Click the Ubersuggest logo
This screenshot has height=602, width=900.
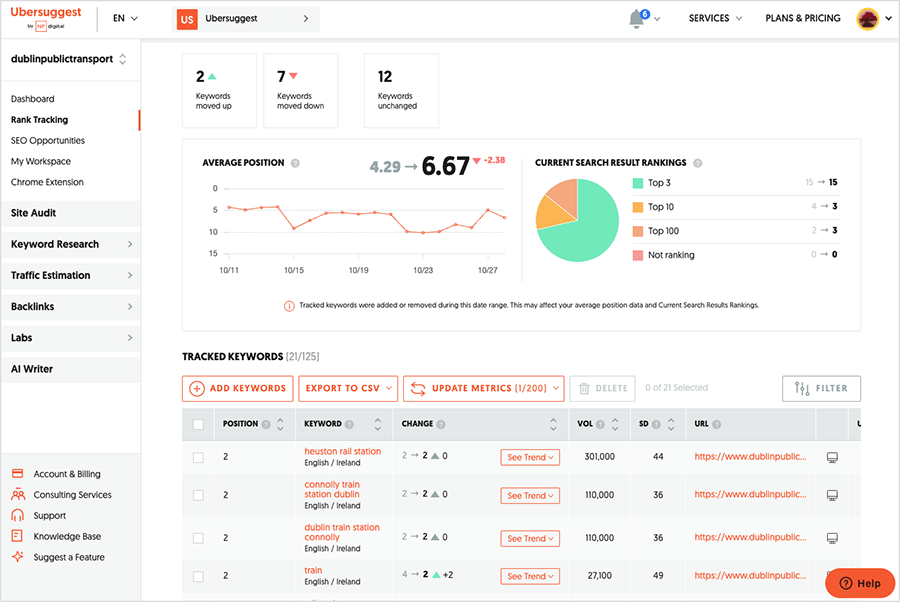tap(46, 18)
